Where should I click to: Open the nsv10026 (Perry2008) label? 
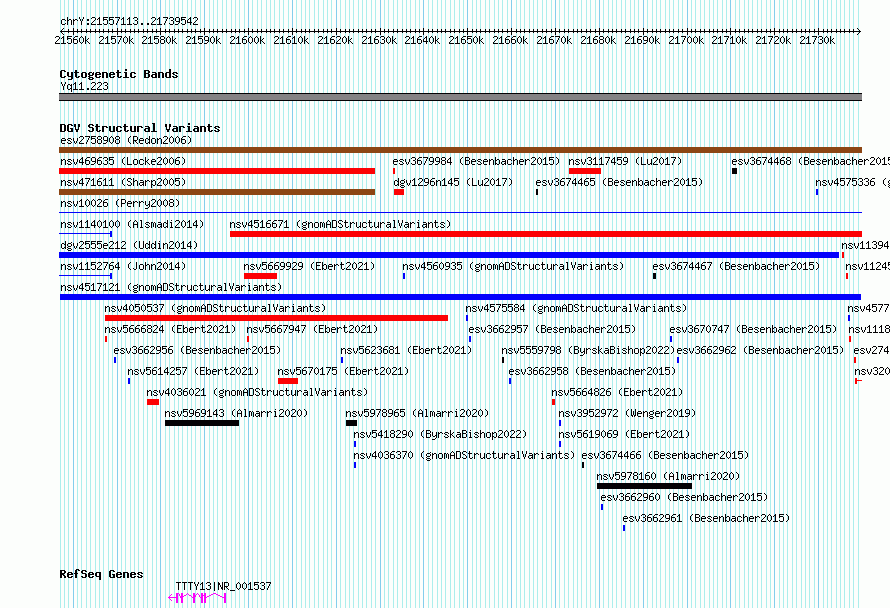120,203
